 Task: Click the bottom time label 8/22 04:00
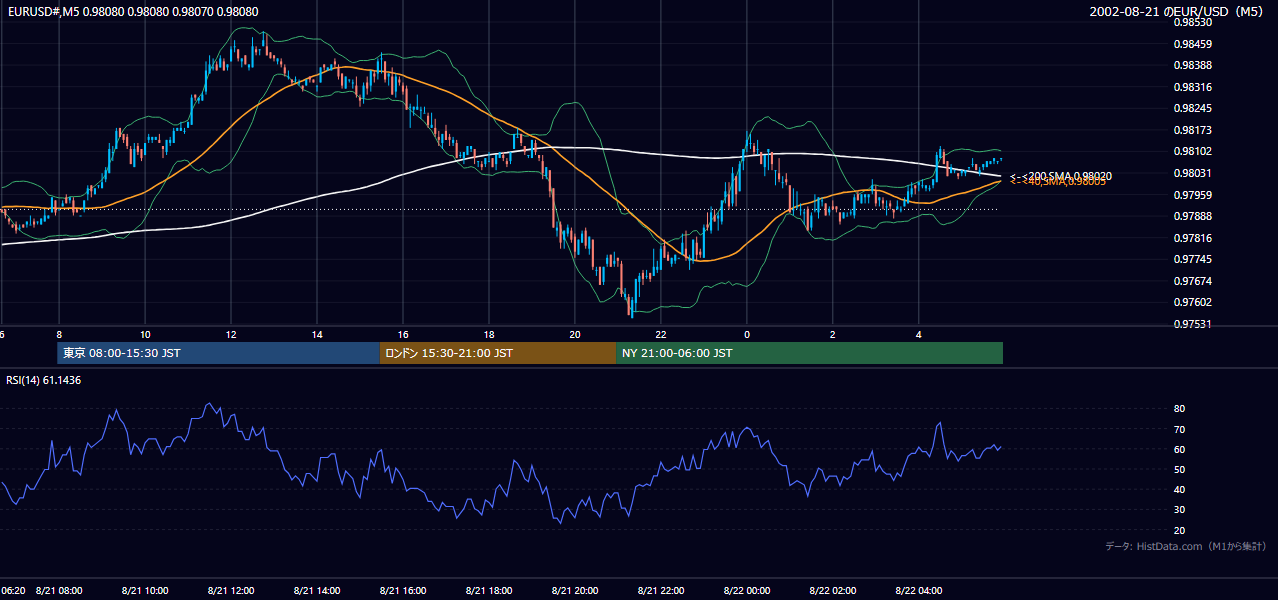point(919,591)
